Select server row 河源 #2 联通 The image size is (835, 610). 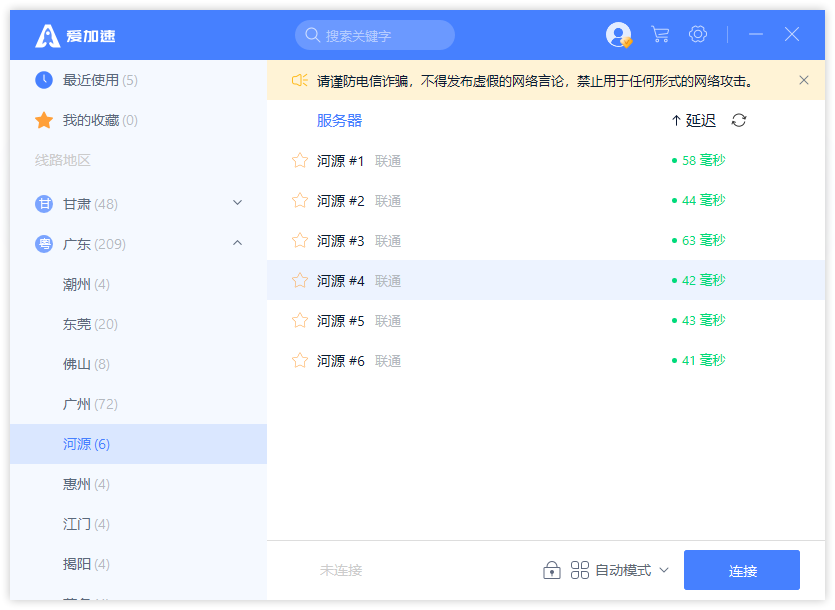coord(546,200)
